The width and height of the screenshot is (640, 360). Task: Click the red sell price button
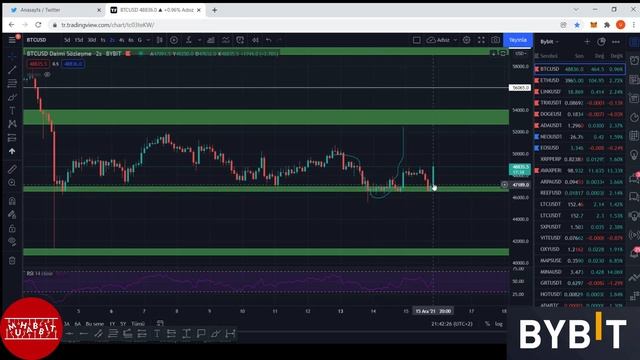coord(38,64)
